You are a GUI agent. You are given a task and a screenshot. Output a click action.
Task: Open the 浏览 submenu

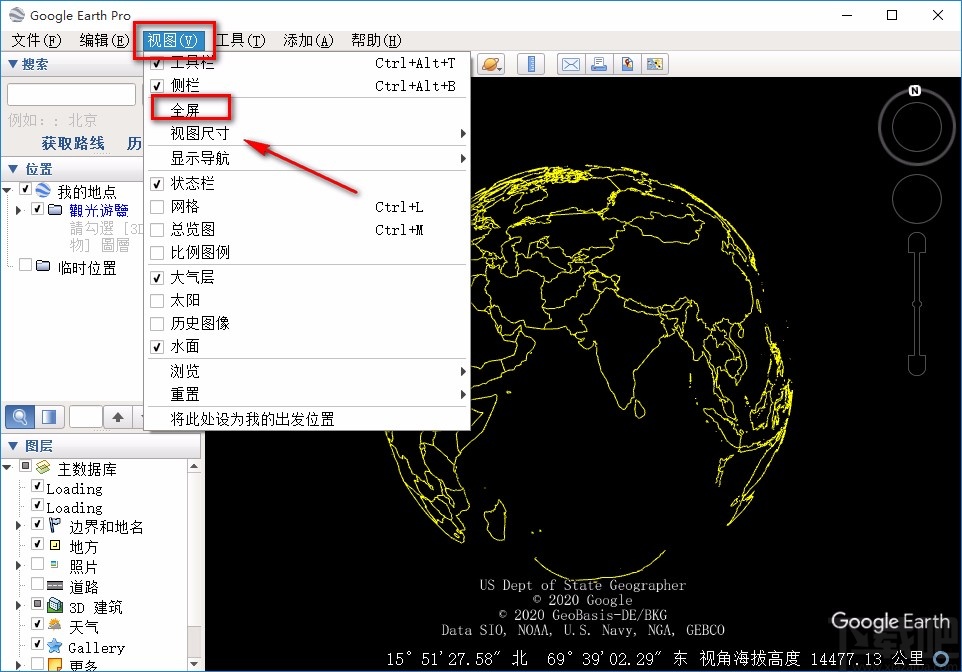pyautogui.click(x=307, y=371)
